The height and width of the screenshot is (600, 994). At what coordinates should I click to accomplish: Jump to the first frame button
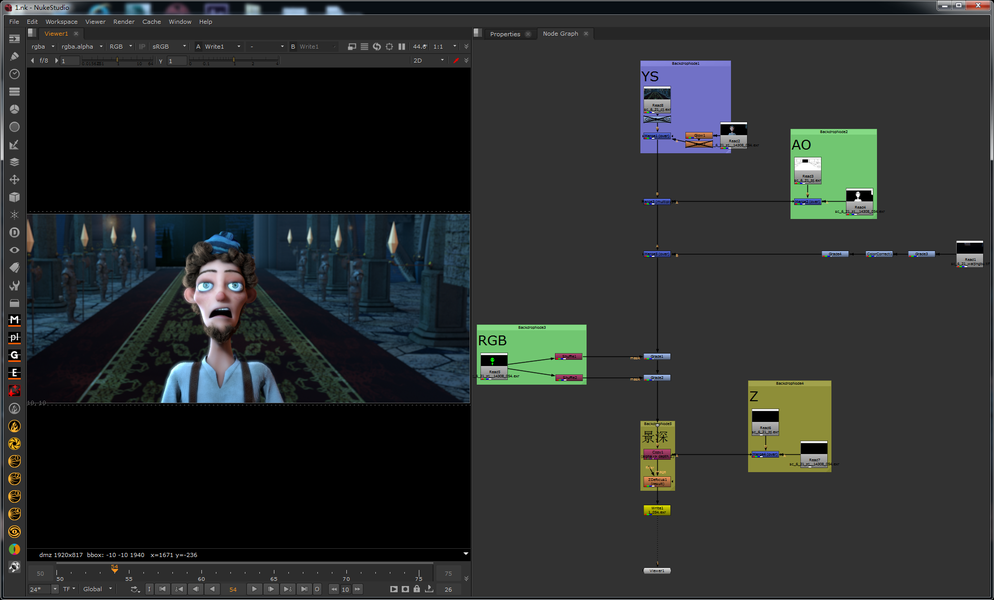(163, 589)
